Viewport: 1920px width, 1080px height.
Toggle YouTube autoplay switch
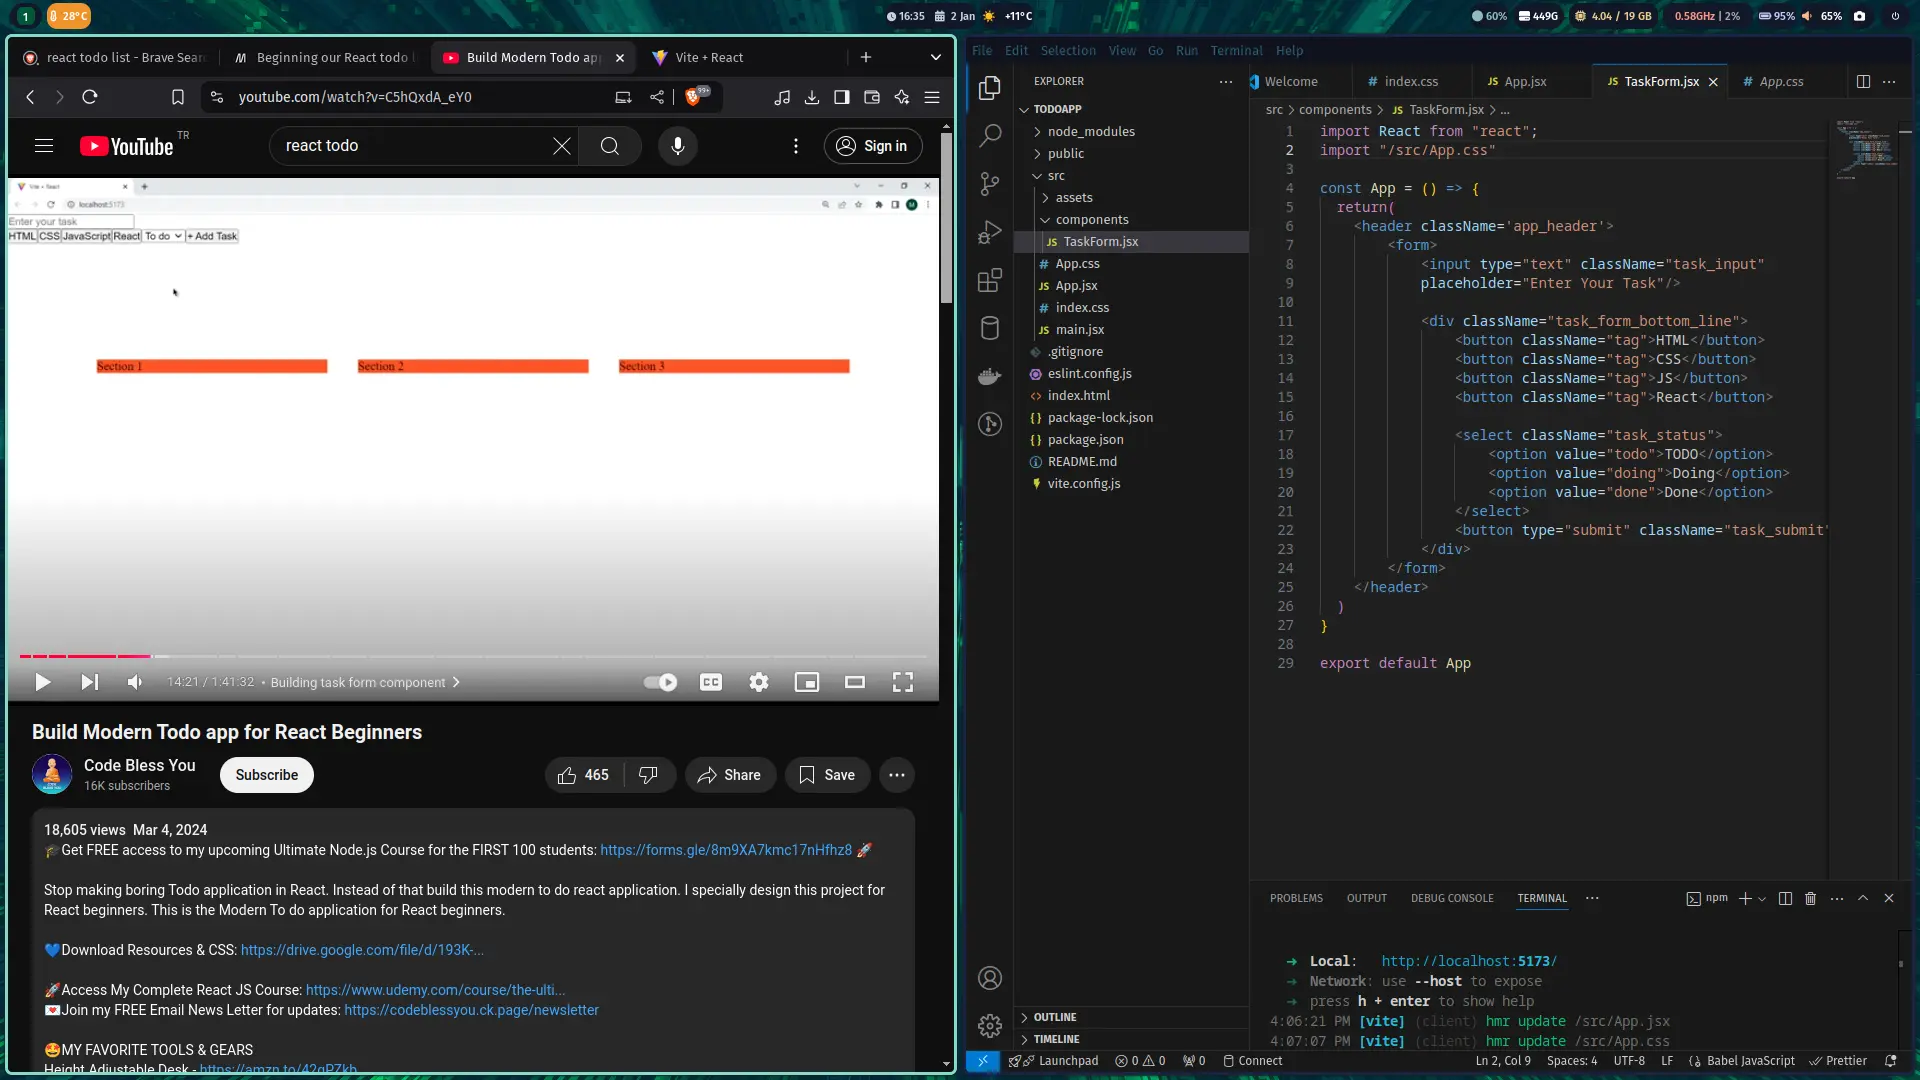[660, 682]
